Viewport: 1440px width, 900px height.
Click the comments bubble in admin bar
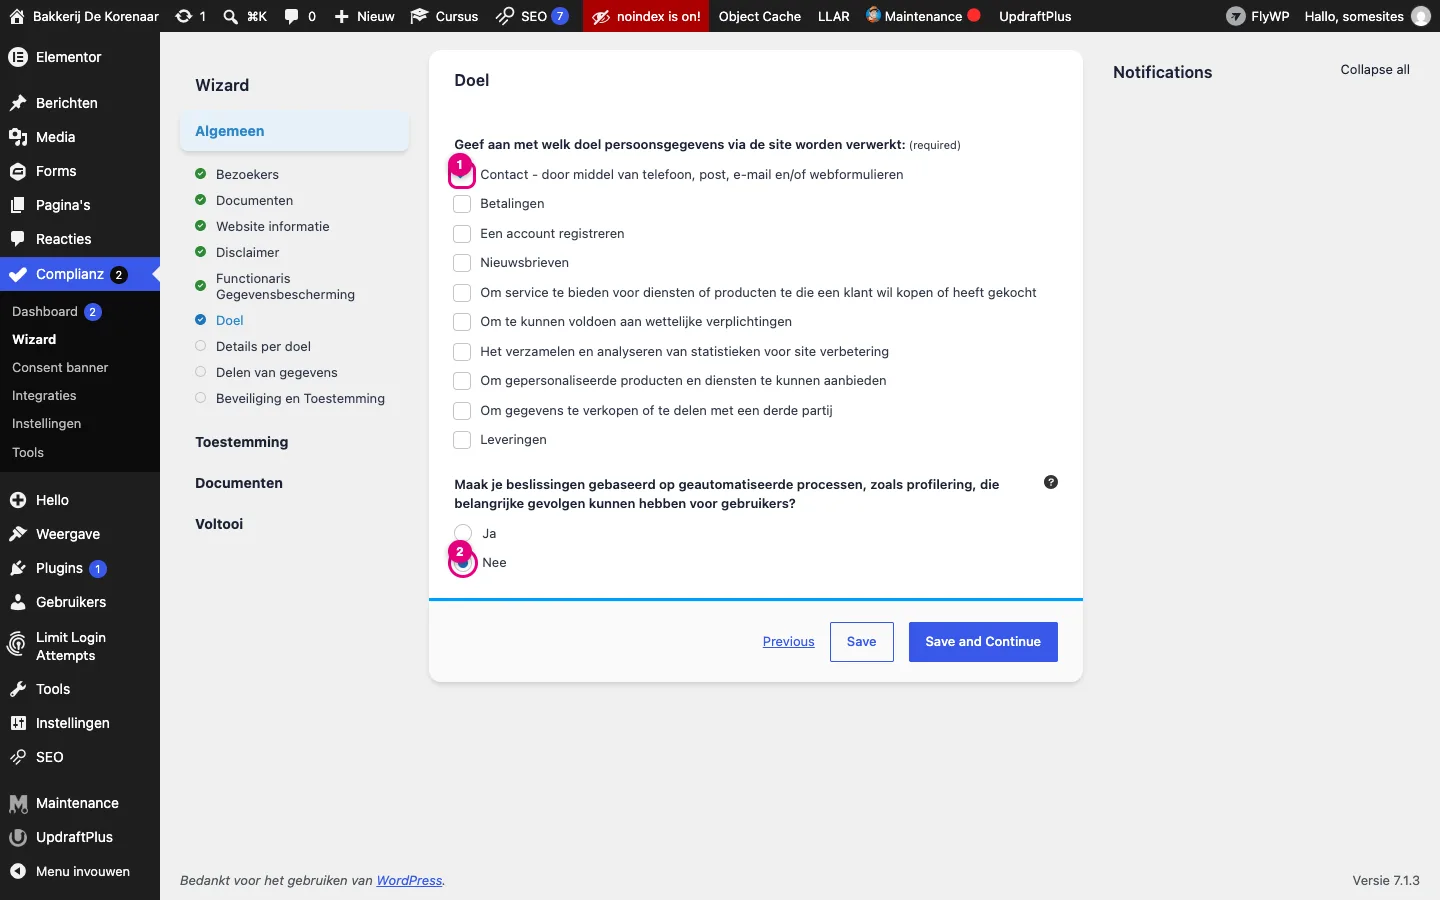[x=291, y=16]
